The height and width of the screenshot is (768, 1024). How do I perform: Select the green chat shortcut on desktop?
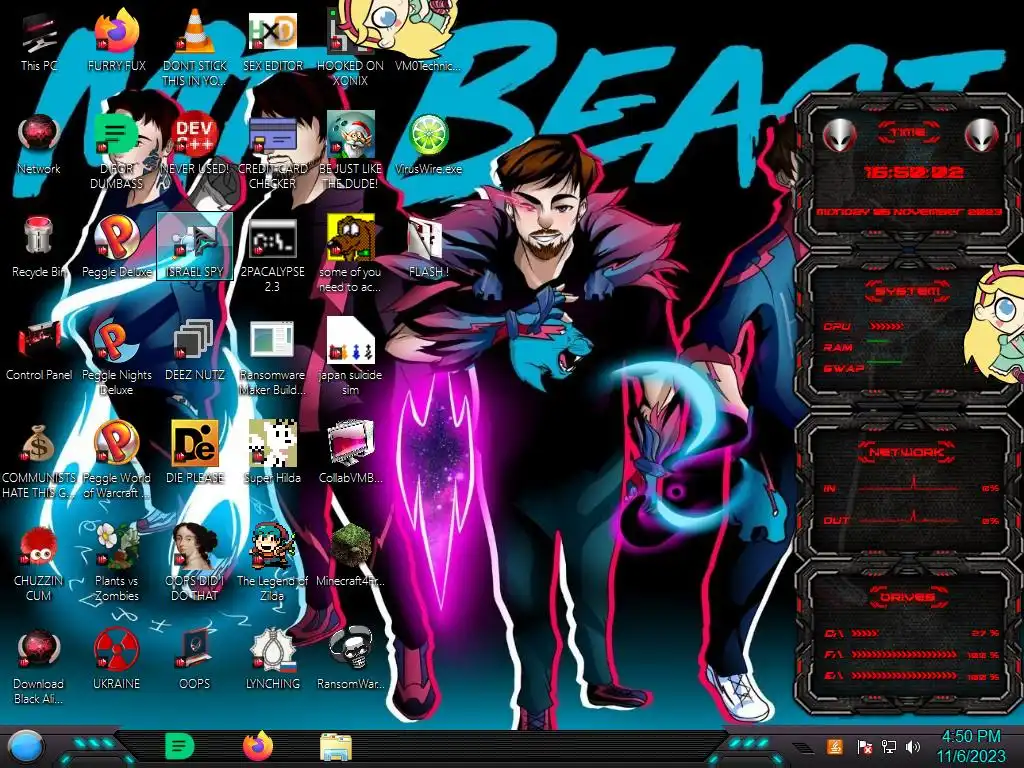116,151
